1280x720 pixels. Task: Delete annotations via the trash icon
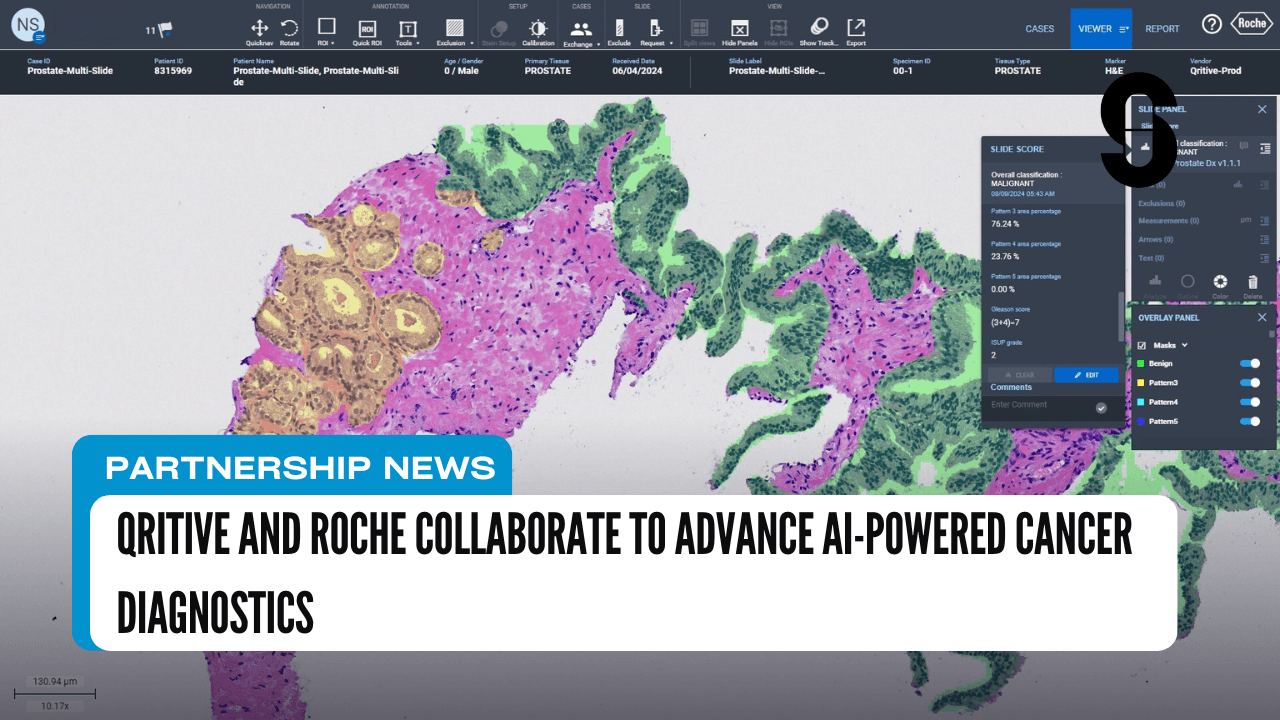1252,281
